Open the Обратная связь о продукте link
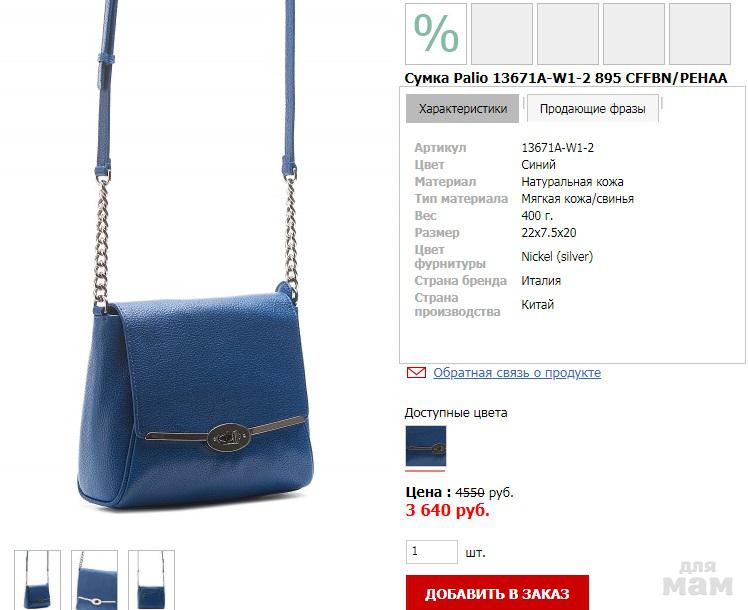The height and width of the screenshot is (610, 748). pos(517,372)
